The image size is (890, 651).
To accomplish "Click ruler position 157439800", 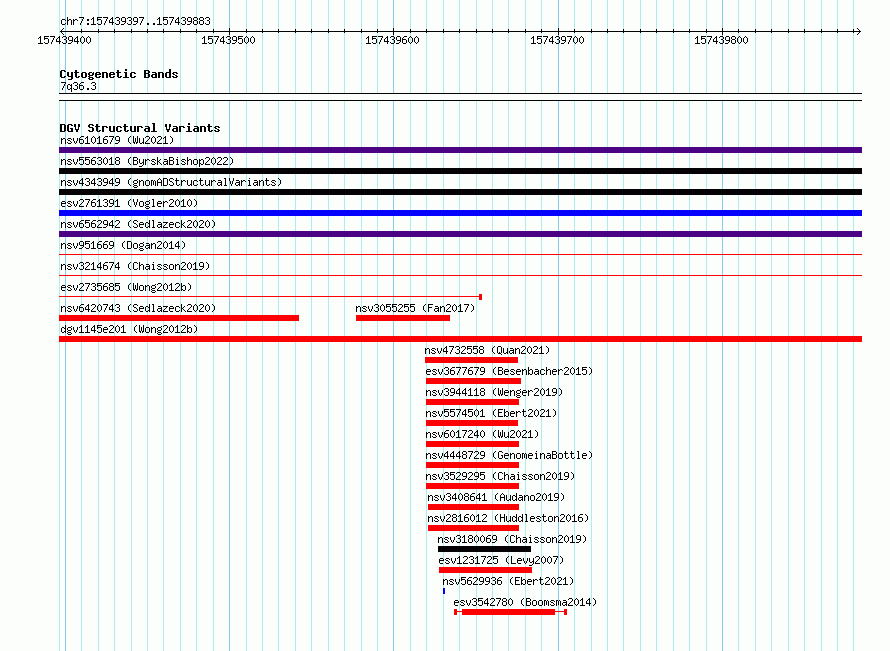I will click(x=721, y=40).
